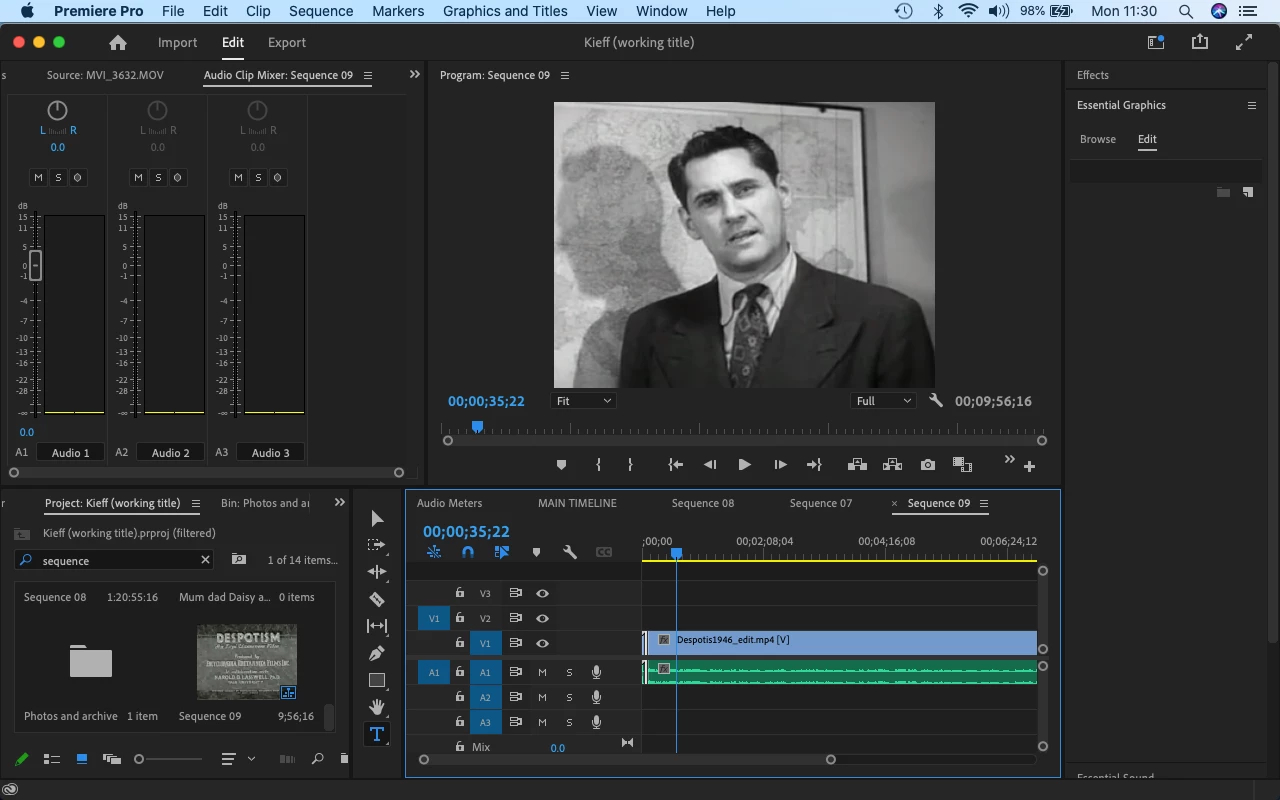1280x800 pixels.
Task: Toggle lock on the V3 track
Action: pyautogui.click(x=460, y=593)
